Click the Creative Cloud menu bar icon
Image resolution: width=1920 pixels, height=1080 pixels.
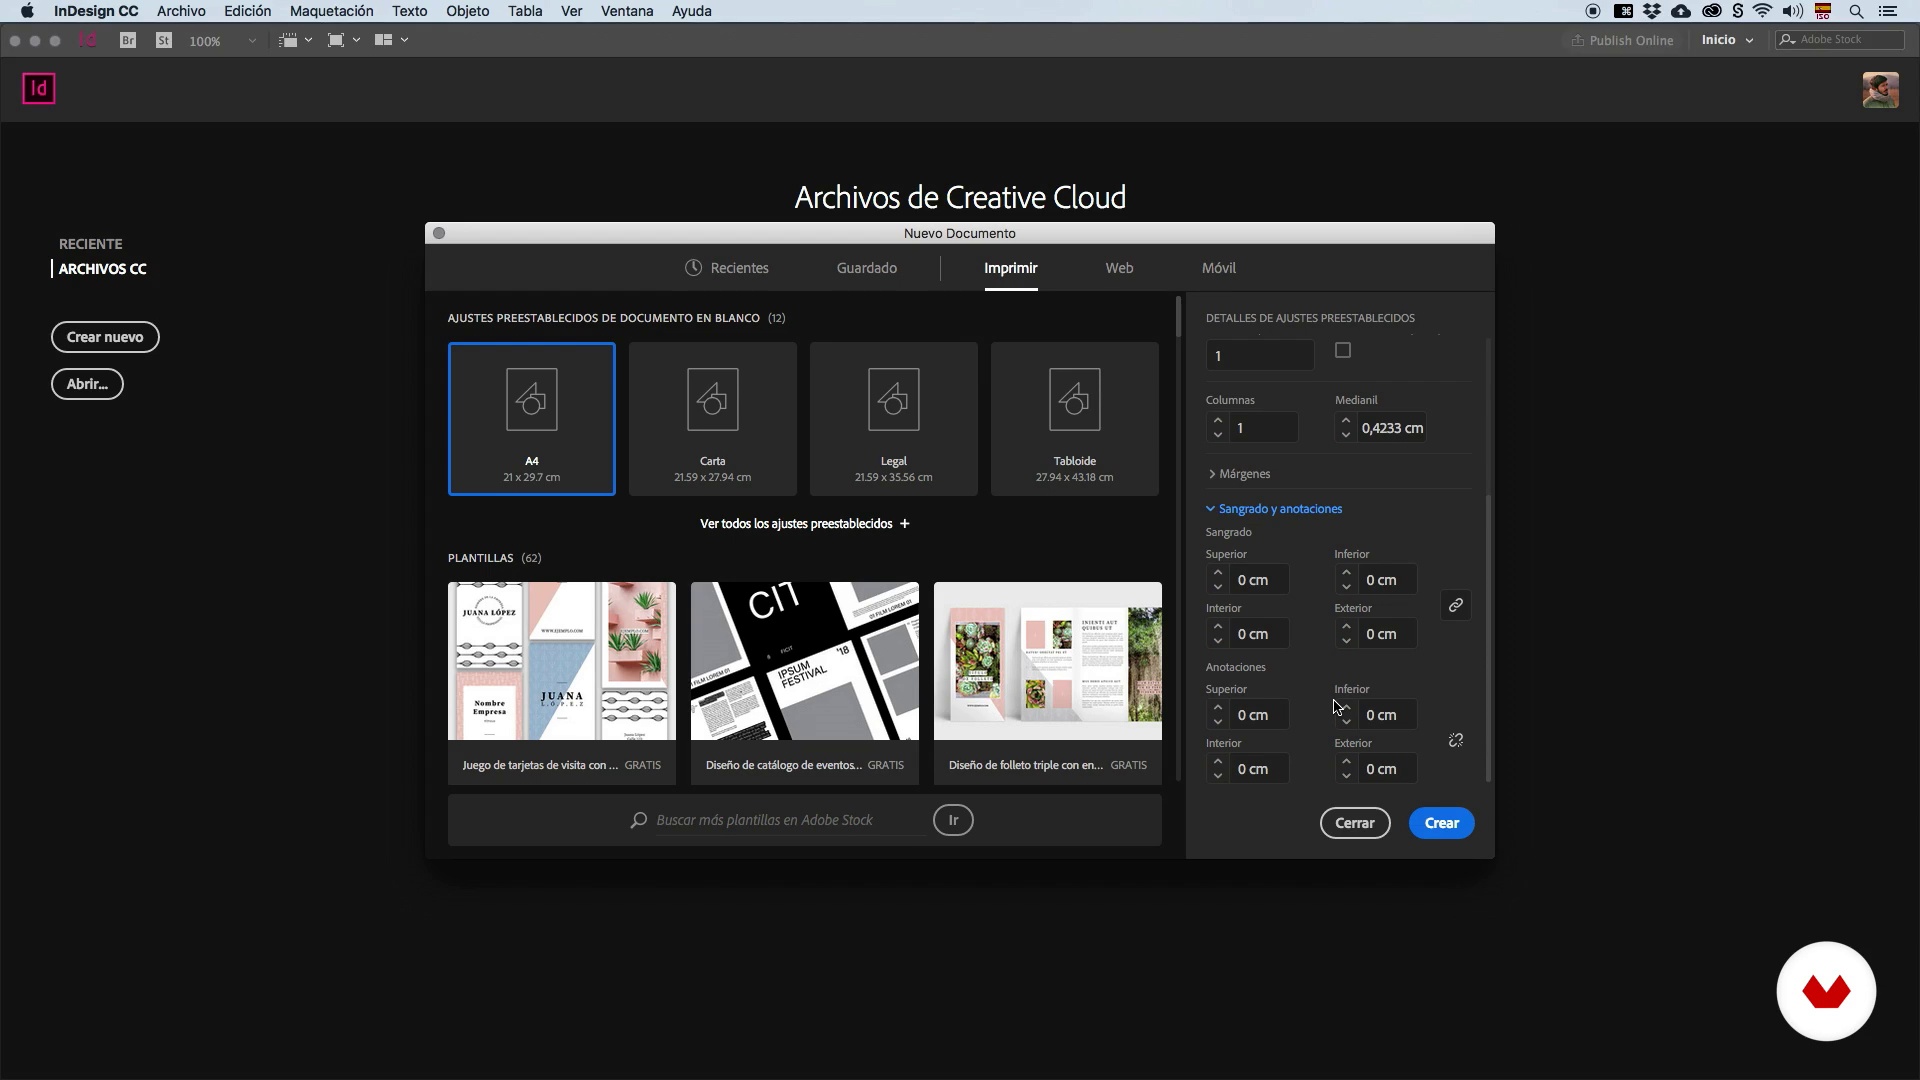point(1711,12)
